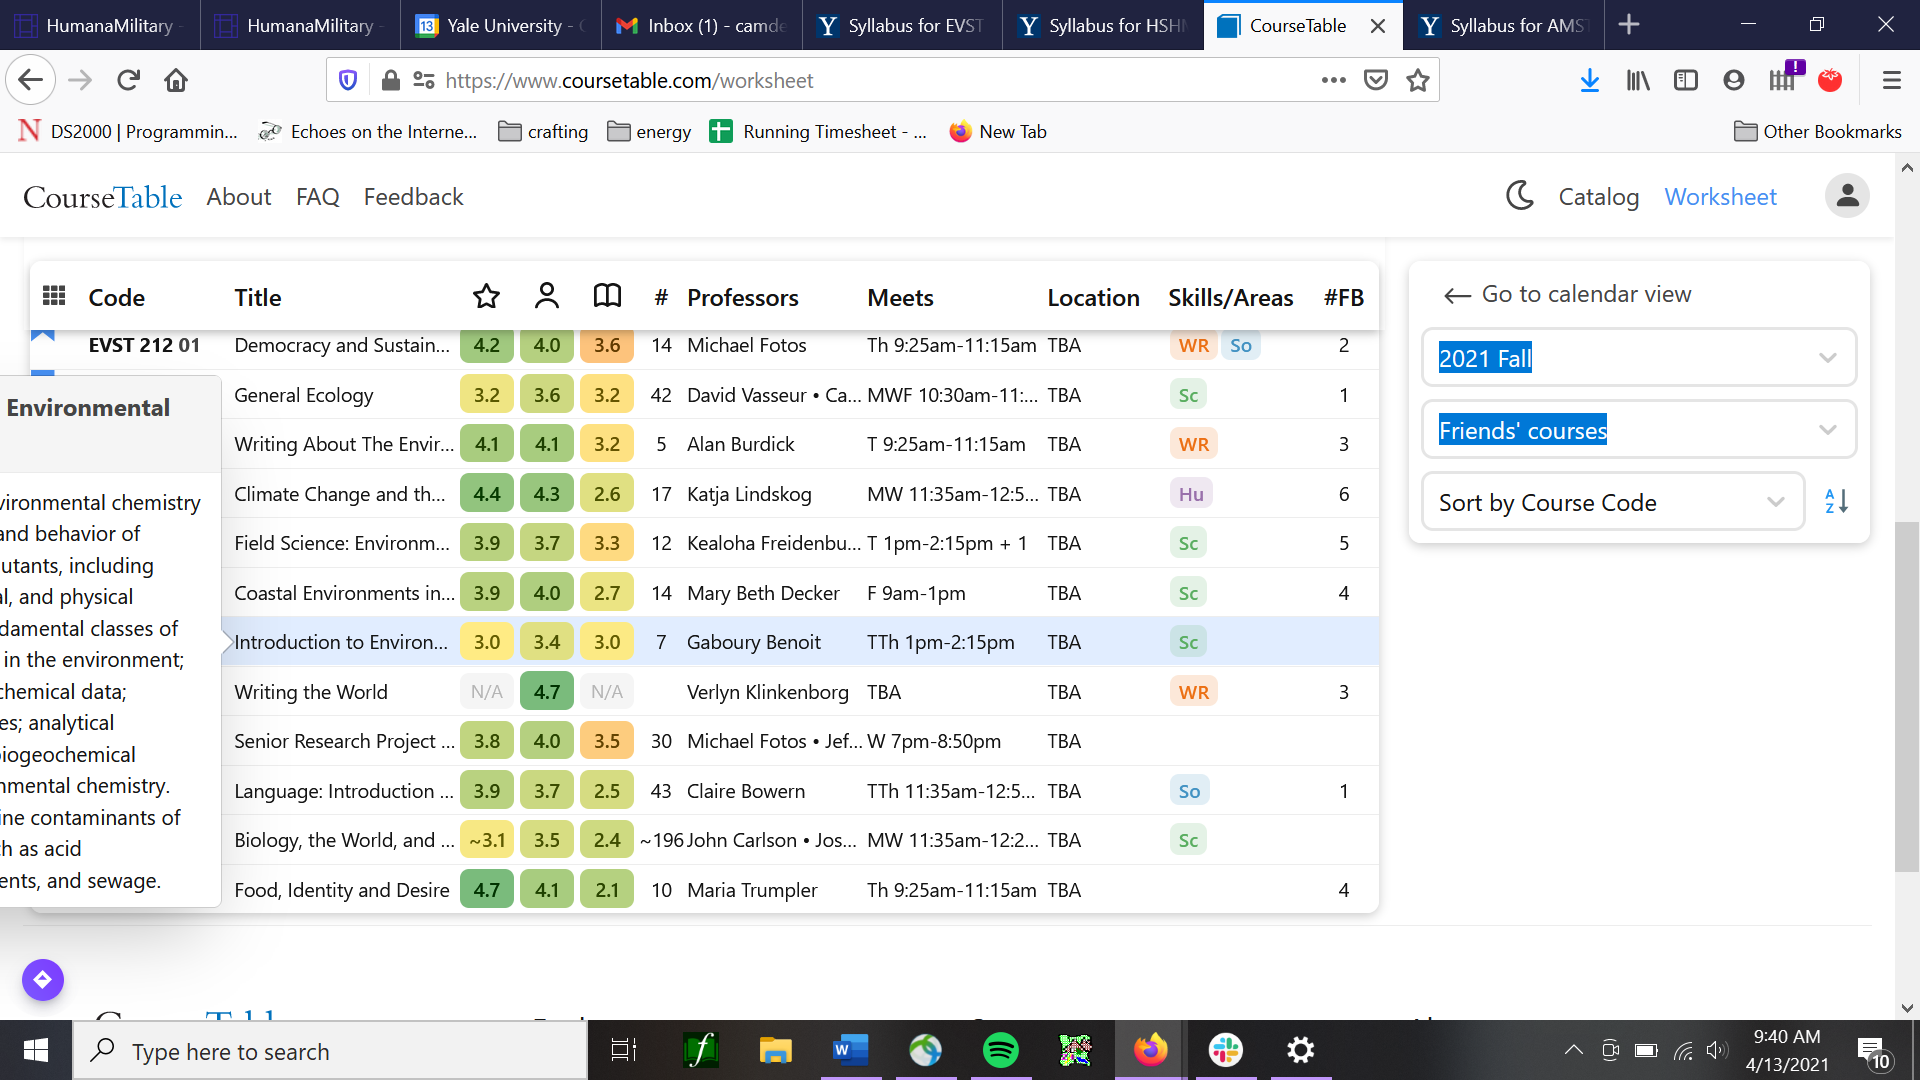Open the red tomato extension icon
Viewport: 1920px width, 1080px height.
[1830, 80]
